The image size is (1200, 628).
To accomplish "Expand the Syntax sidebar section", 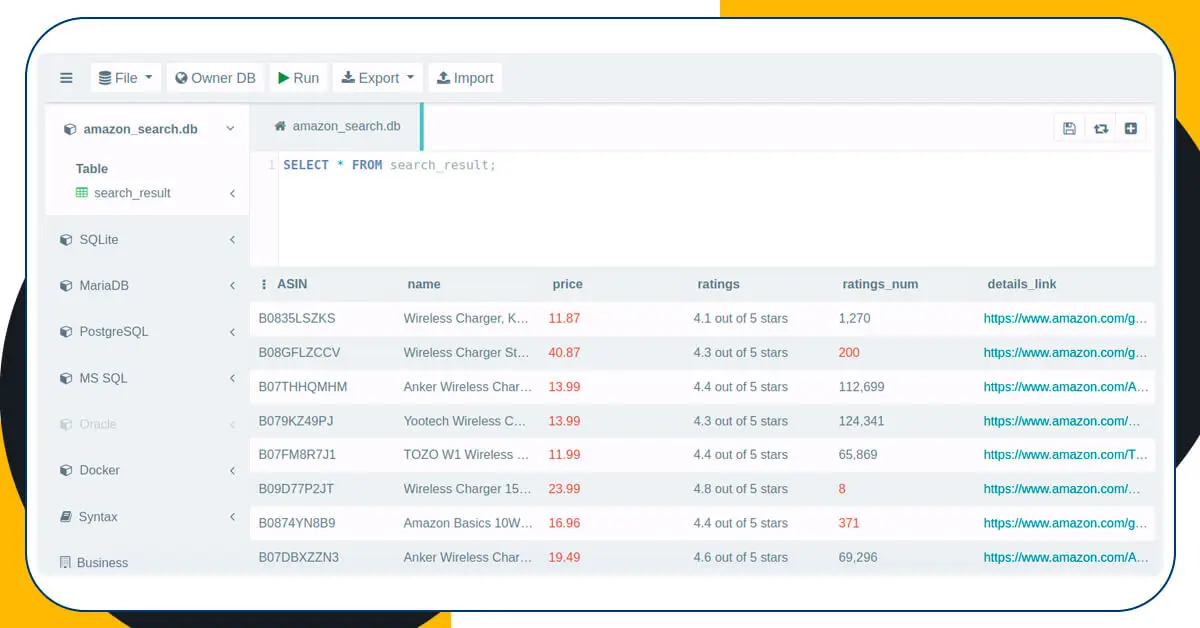I will coord(232,517).
